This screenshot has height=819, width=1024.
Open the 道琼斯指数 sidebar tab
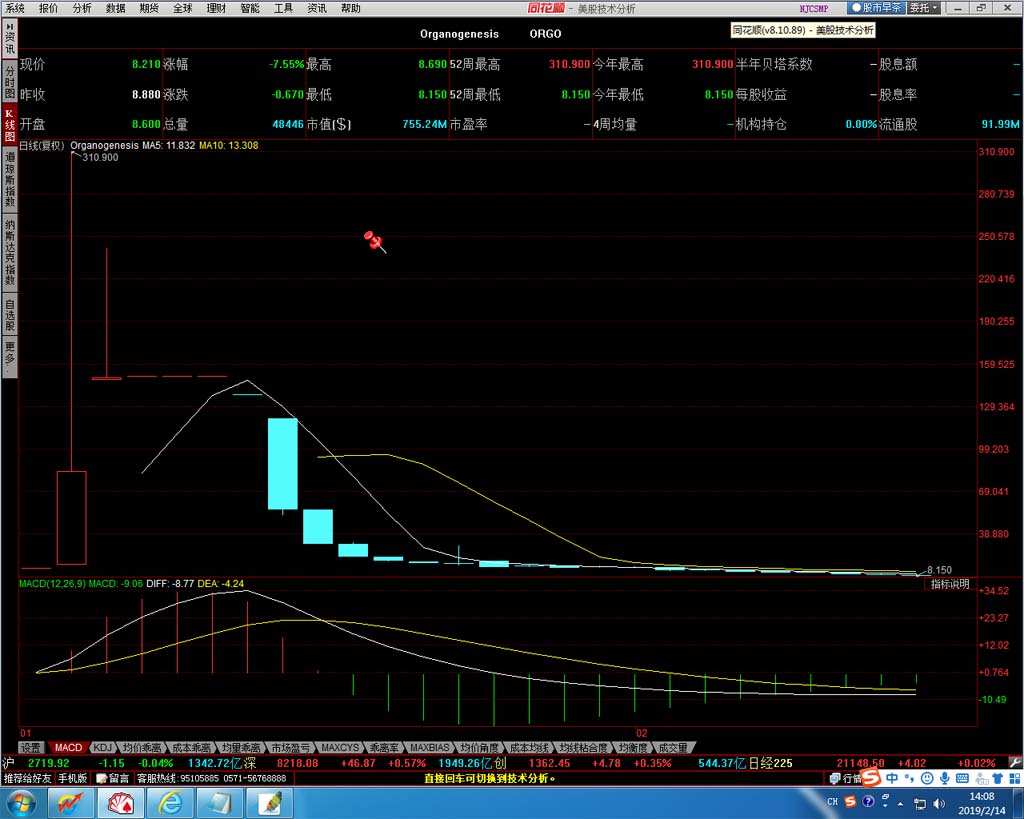coord(9,178)
